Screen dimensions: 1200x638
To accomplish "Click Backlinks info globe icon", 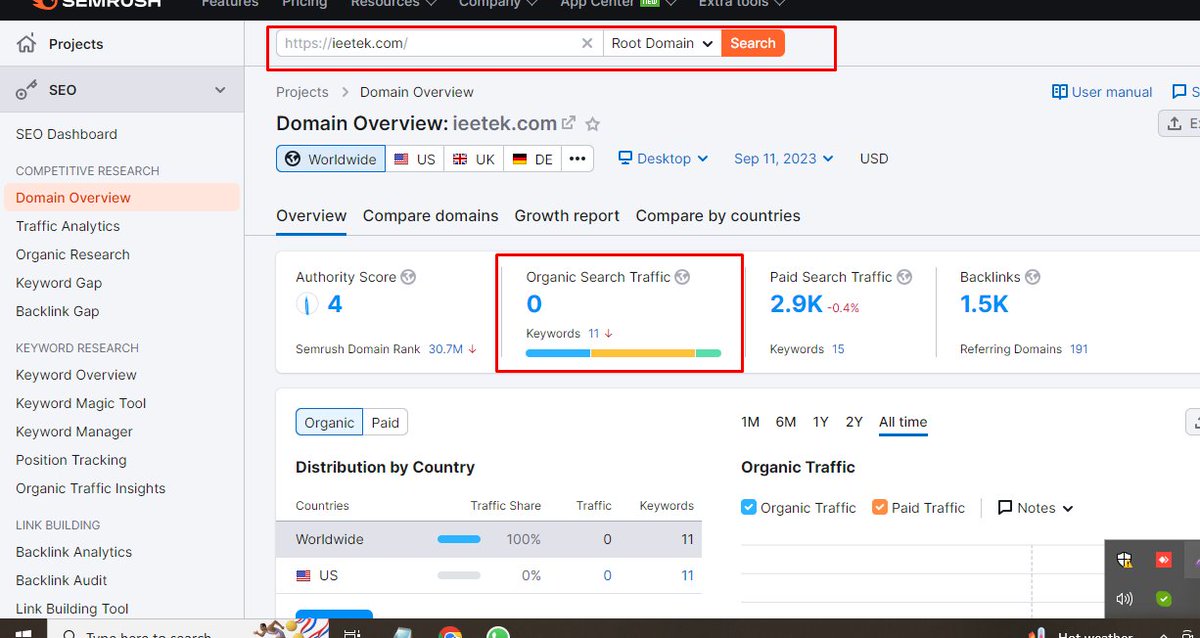I will [1033, 277].
